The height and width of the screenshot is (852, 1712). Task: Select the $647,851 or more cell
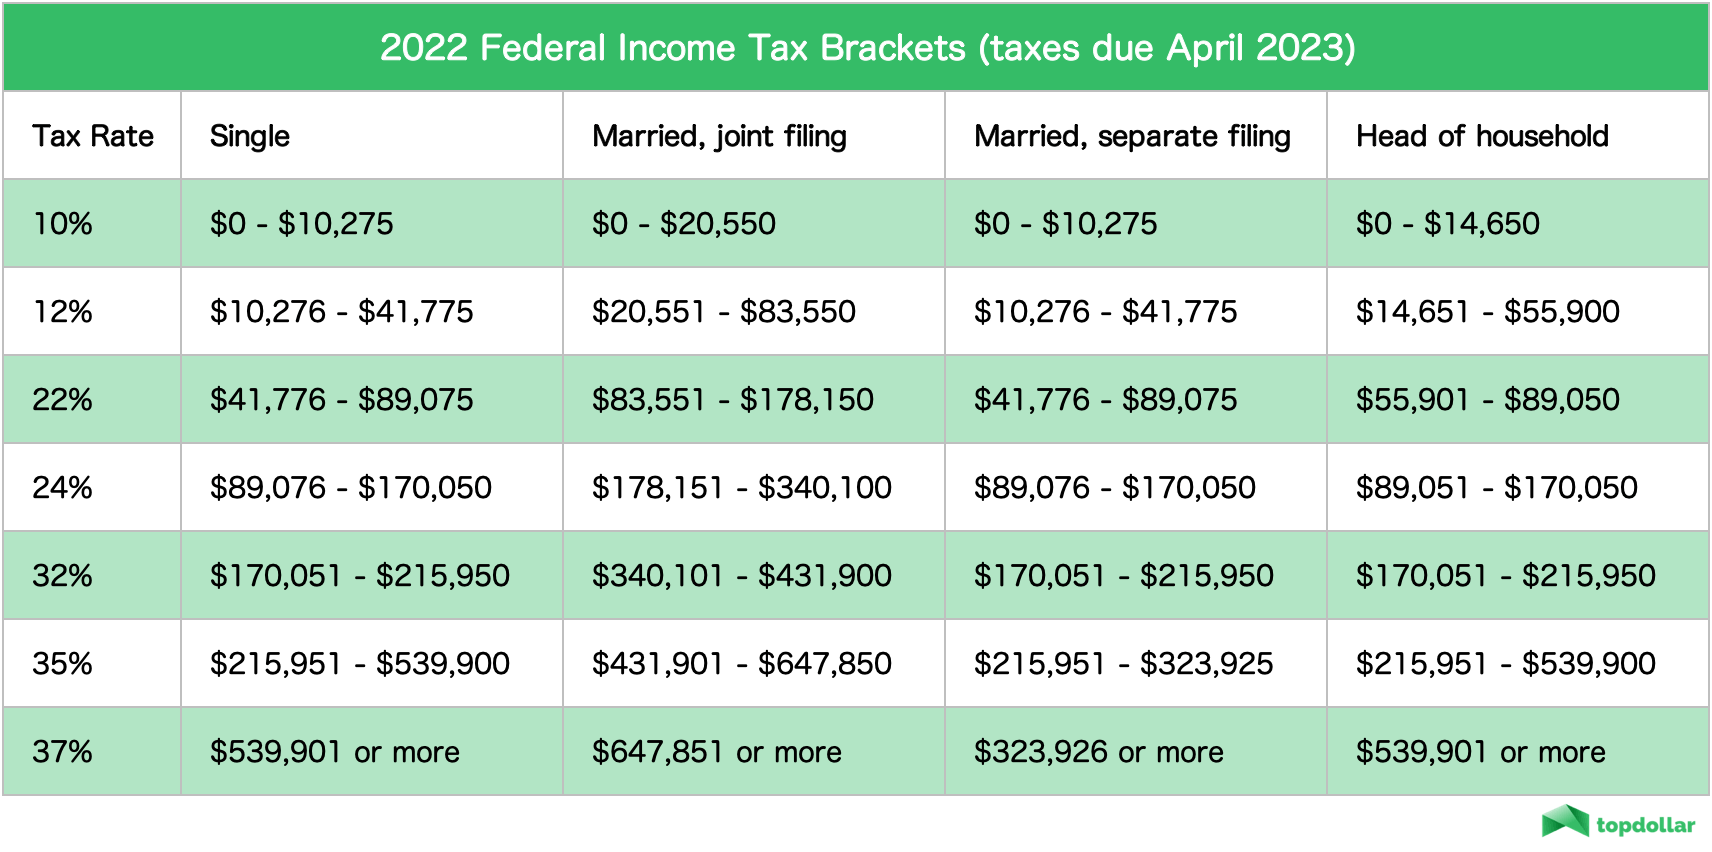pyautogui.click(x=716, y=752)
